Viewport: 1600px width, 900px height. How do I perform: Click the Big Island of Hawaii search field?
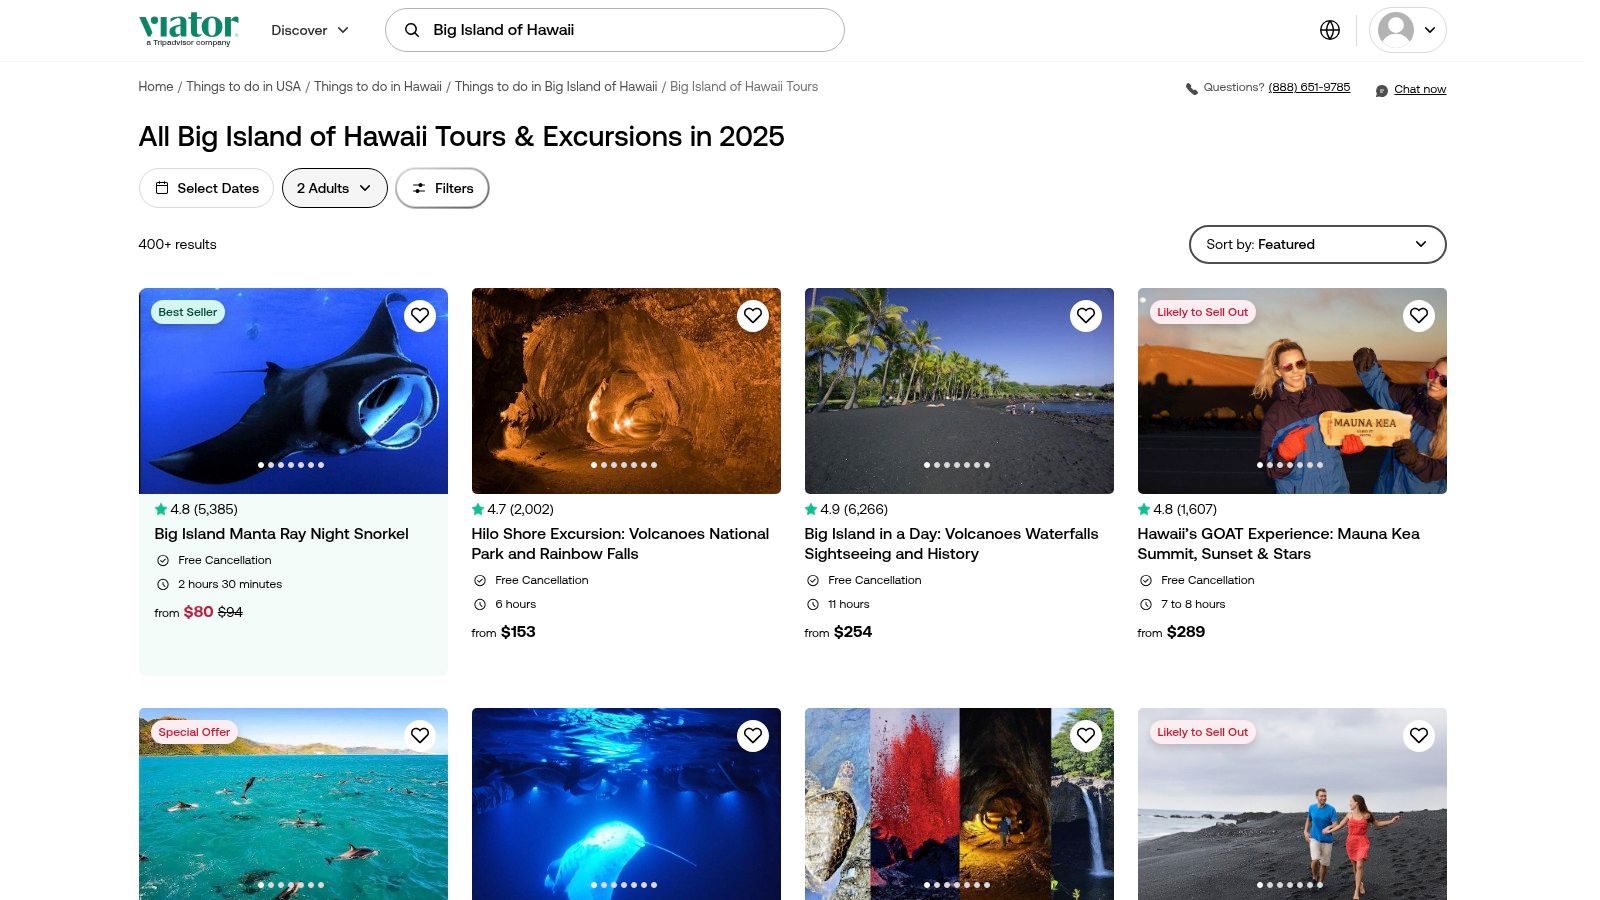point(630,30)
